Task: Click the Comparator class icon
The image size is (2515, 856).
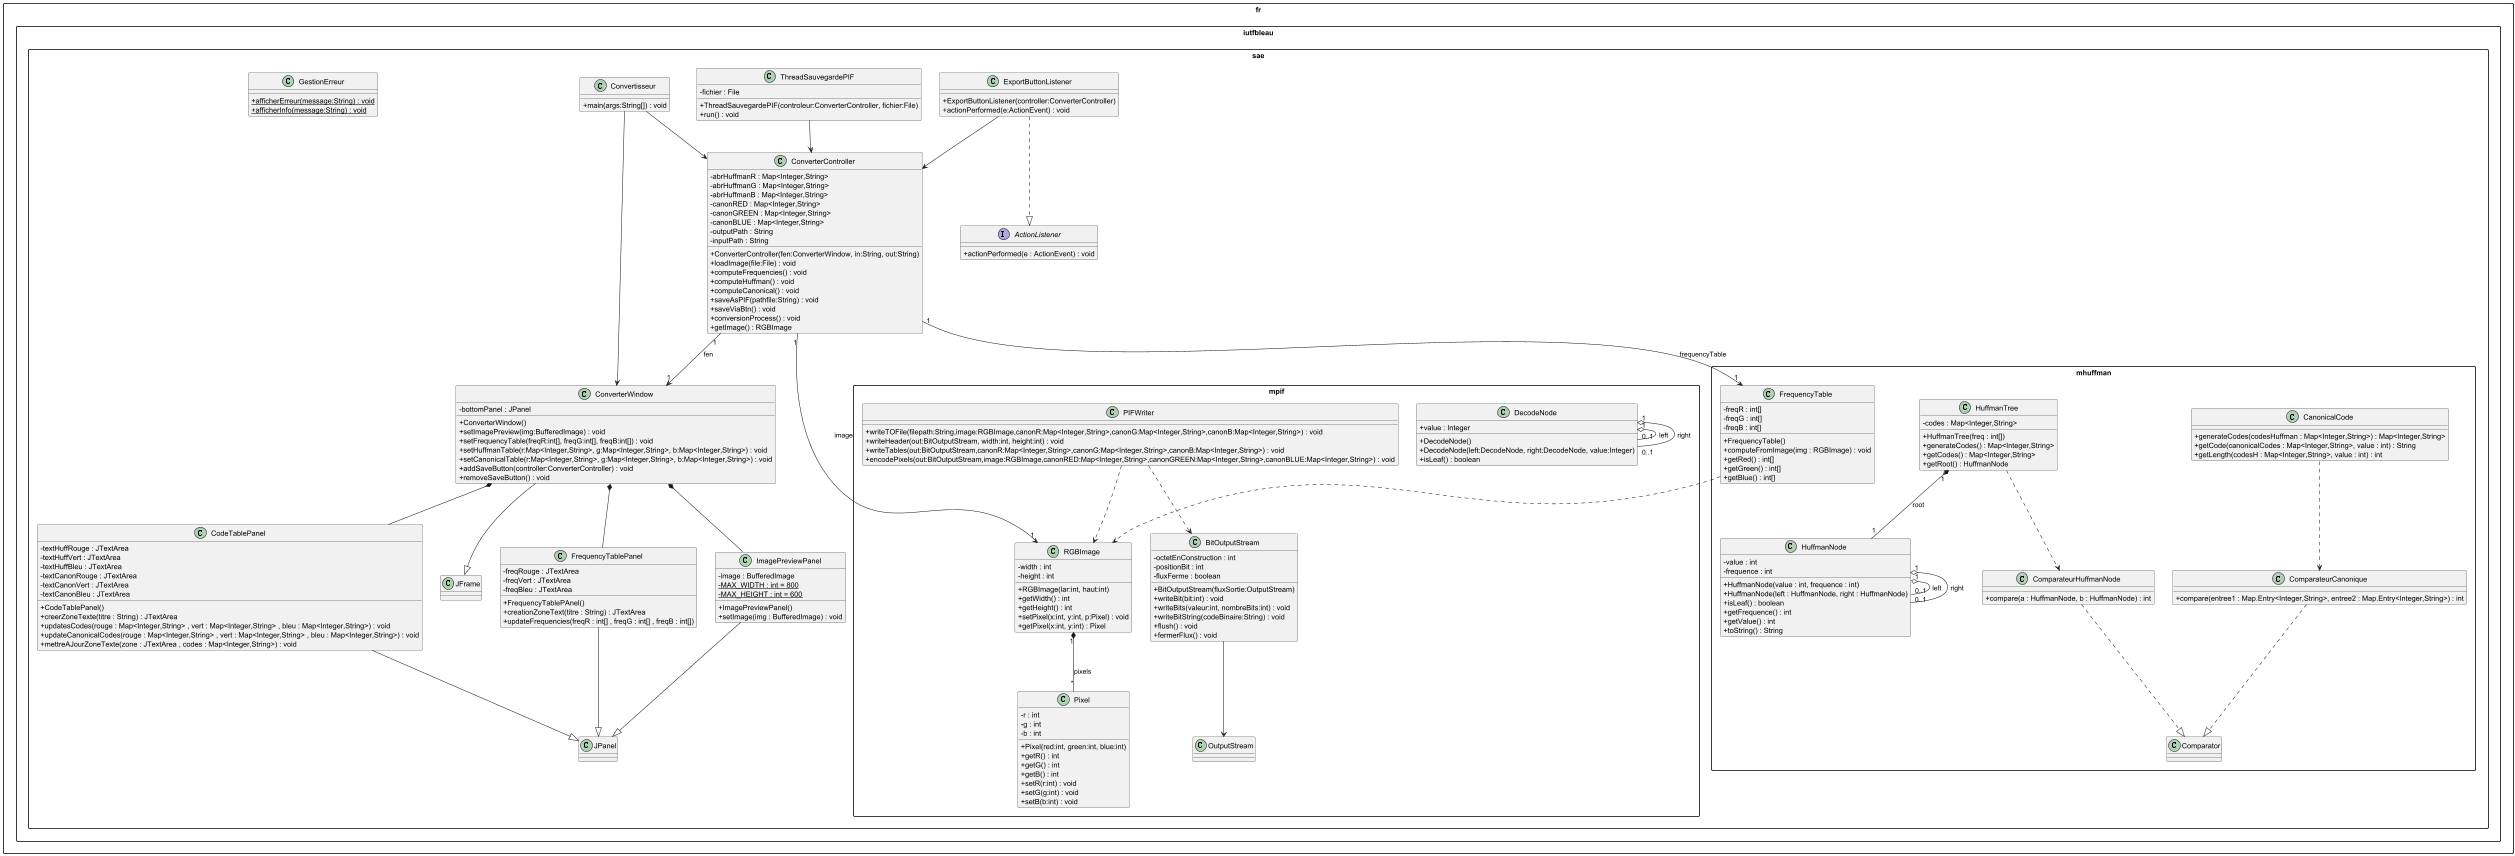Action: 2175,746
